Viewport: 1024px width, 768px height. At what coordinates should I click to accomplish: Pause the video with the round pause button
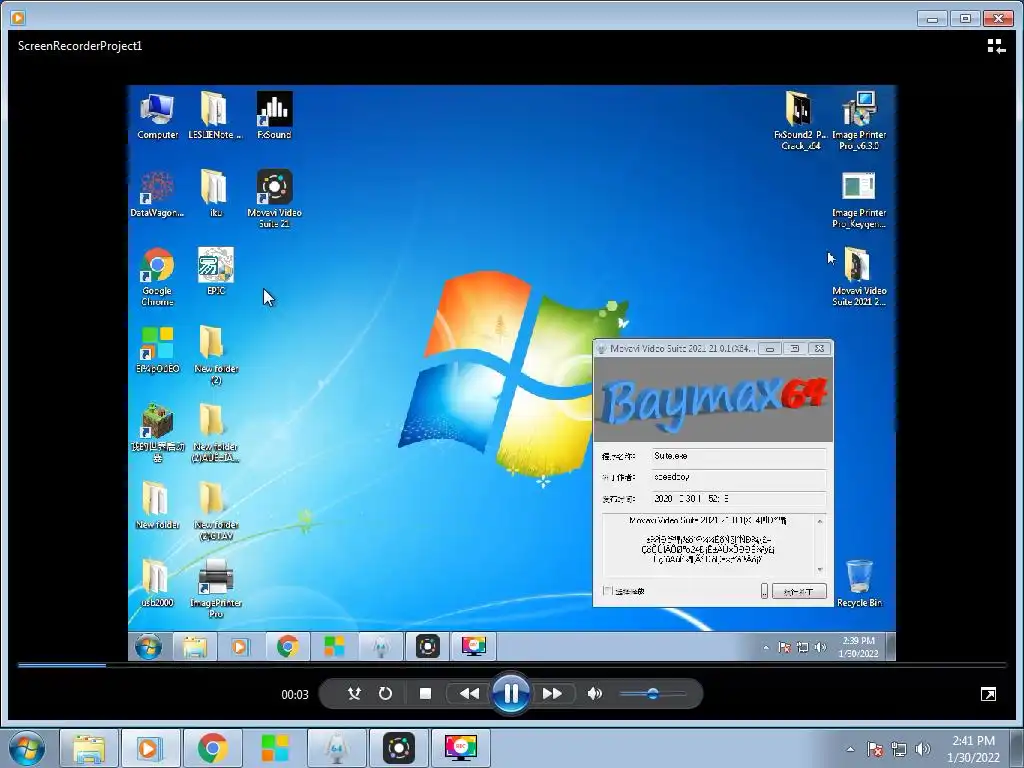click(x=511, y=693)
